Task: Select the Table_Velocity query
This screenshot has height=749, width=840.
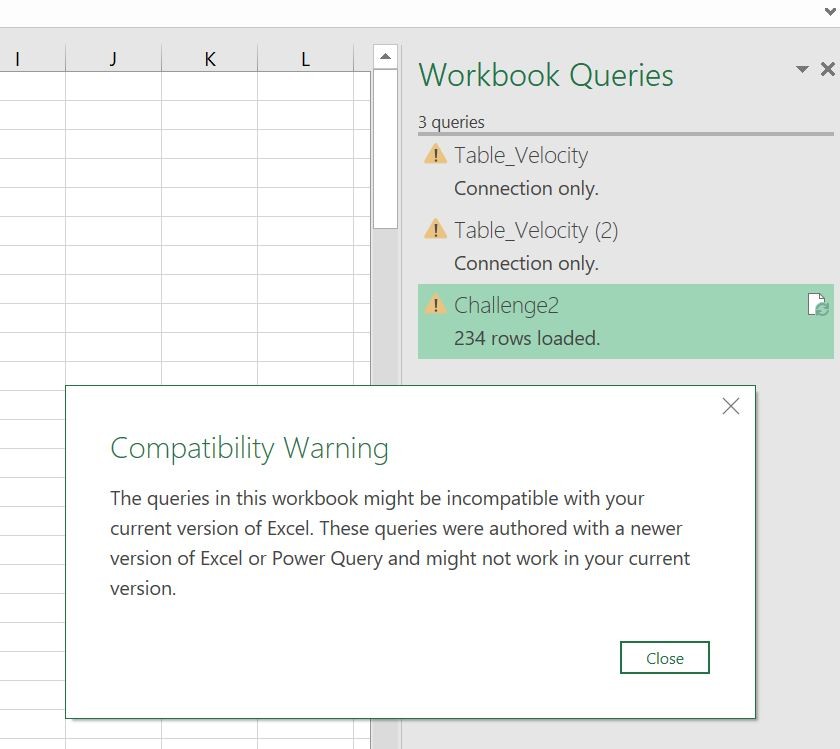Action: click(625, 171)
